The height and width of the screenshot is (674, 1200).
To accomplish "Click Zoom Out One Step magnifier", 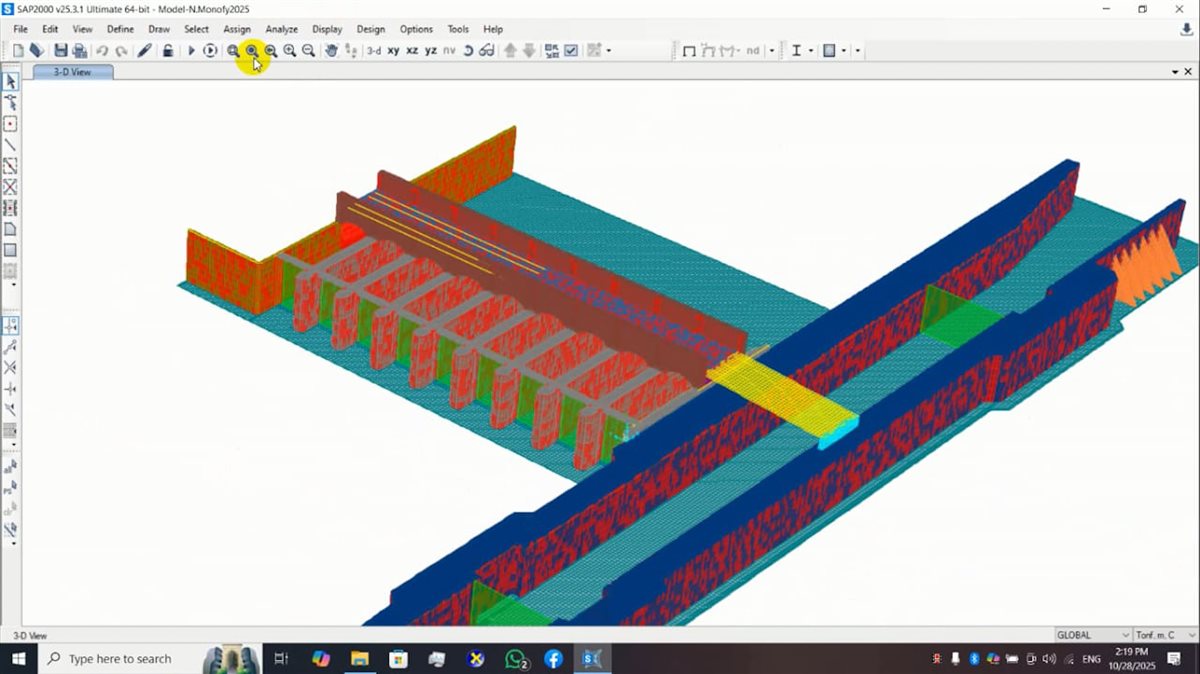I will click(308, 50).
